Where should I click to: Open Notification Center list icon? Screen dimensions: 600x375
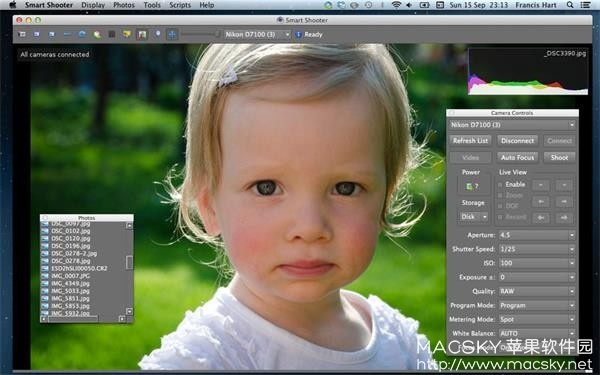pyautogui.click(x=585, y=5)
